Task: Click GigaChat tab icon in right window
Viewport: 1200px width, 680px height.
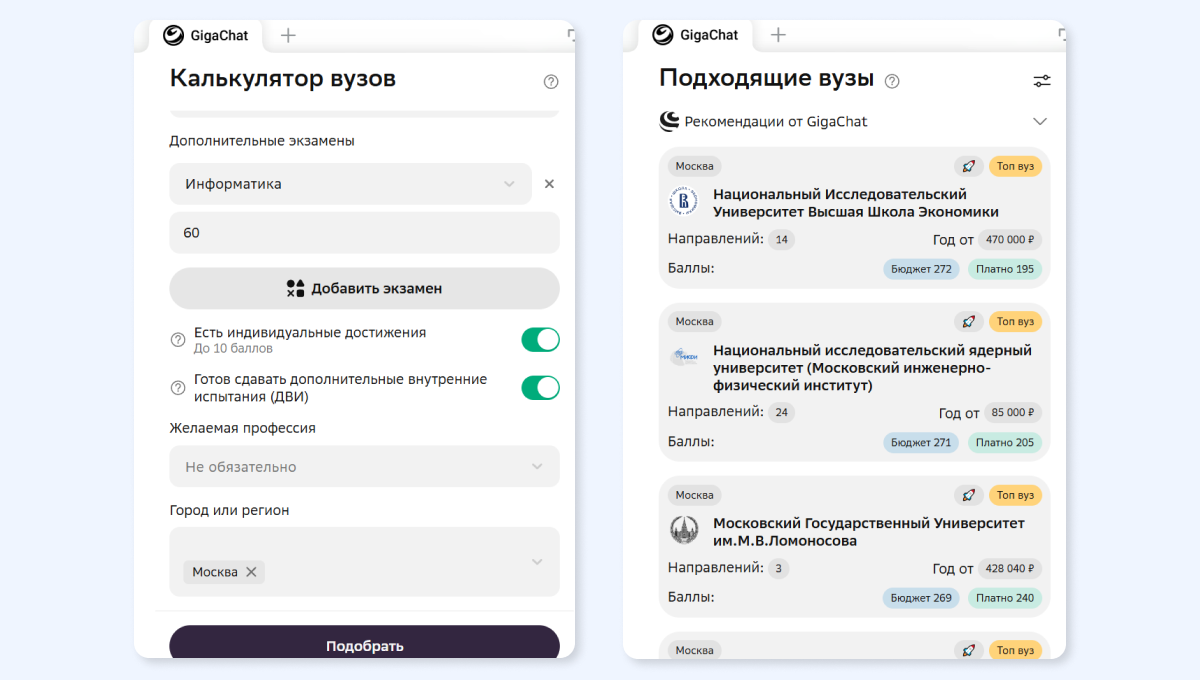Action: 663,35
